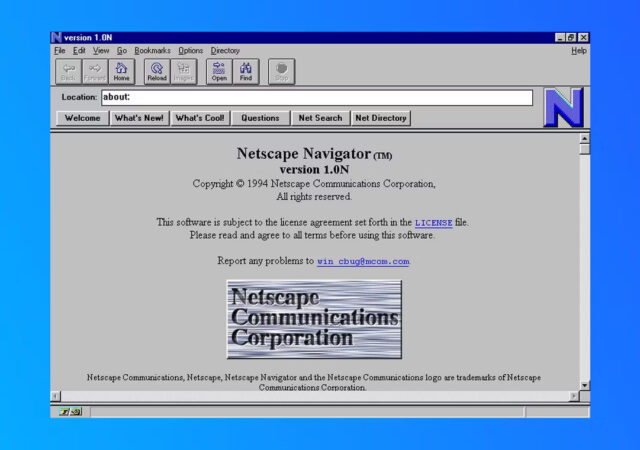Minimize the Netscape window

coord(560,38)
